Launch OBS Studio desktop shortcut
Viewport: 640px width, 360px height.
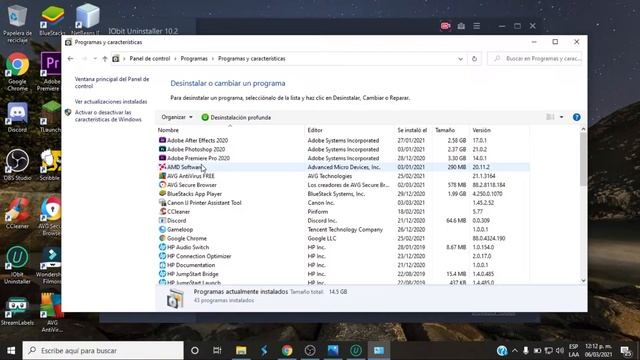pos(17,164)
